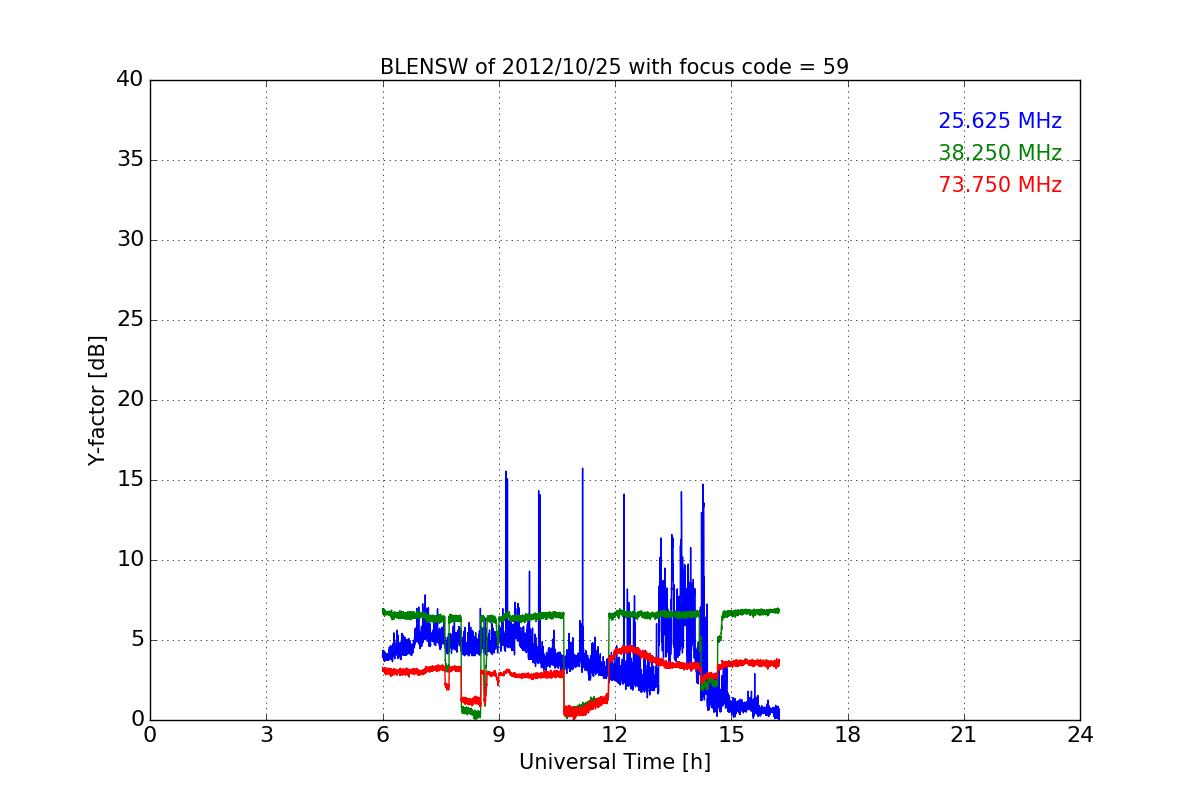Image resolution: width=1200 pixels, height=800 pixels.
Task: Select the 73.750 MHz legend label
Action: click(x=1000, y=185)
